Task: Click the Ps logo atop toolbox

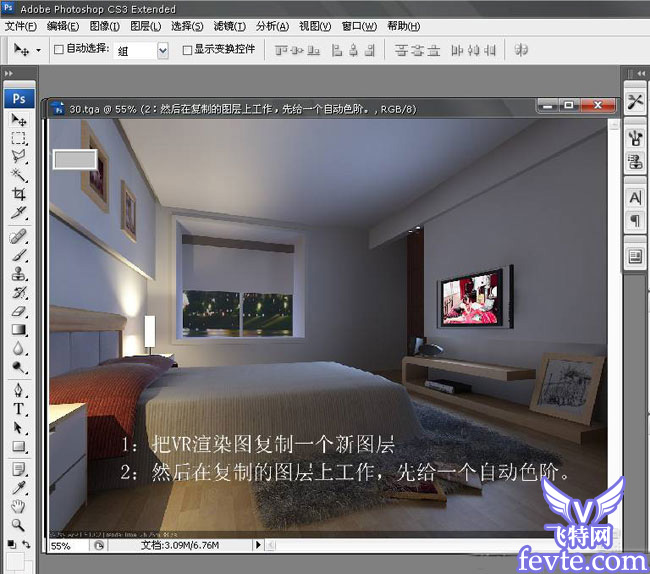Action: (x=19, y=99)
